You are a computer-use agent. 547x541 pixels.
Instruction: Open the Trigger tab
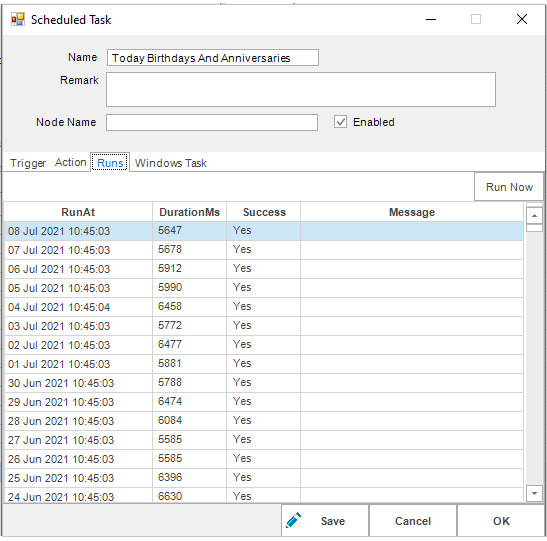point(28,163)
